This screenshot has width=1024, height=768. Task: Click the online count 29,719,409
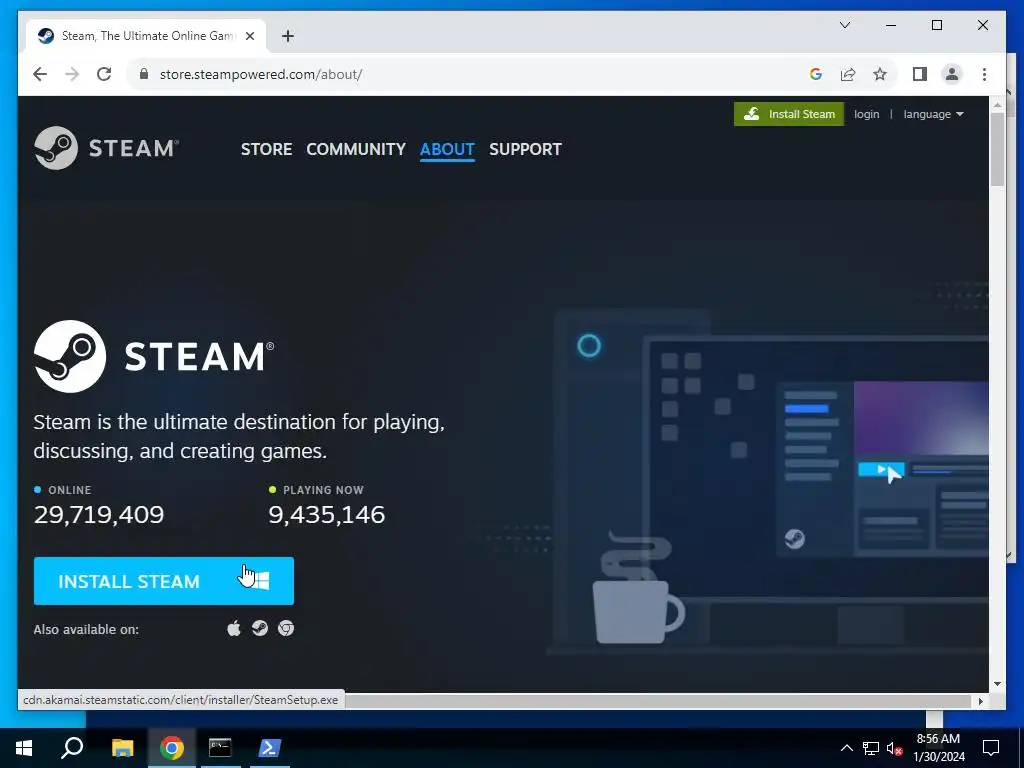99,515
